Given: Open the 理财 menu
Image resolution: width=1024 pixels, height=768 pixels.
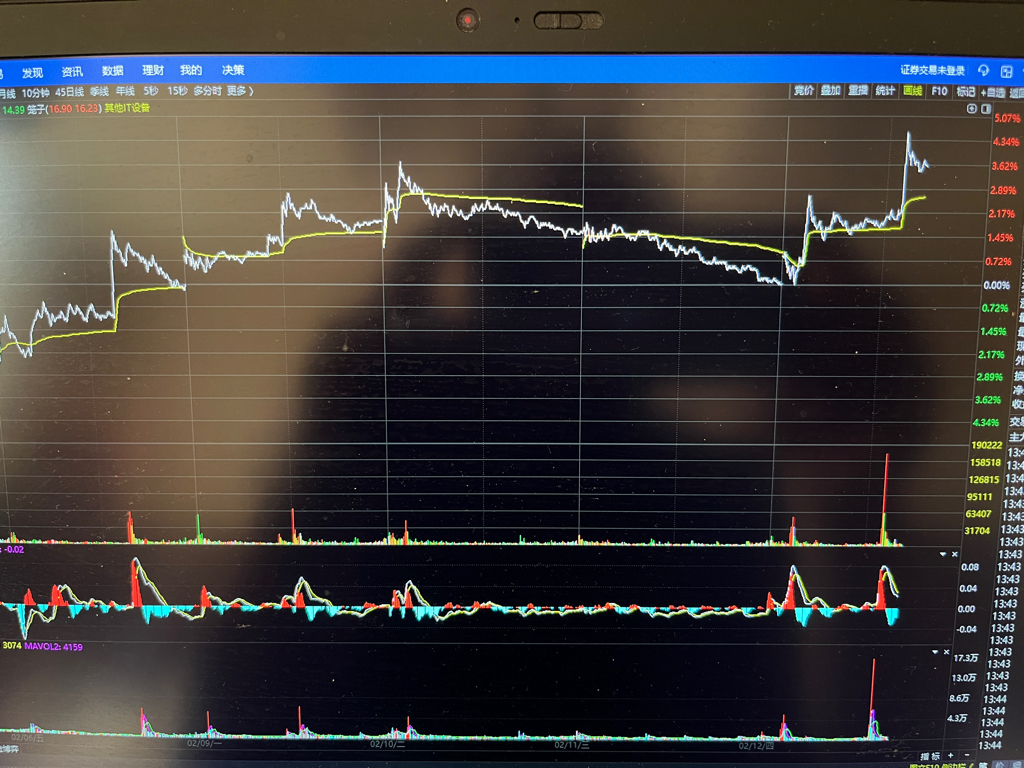Looking at the screenshot, I should [153, 70].
